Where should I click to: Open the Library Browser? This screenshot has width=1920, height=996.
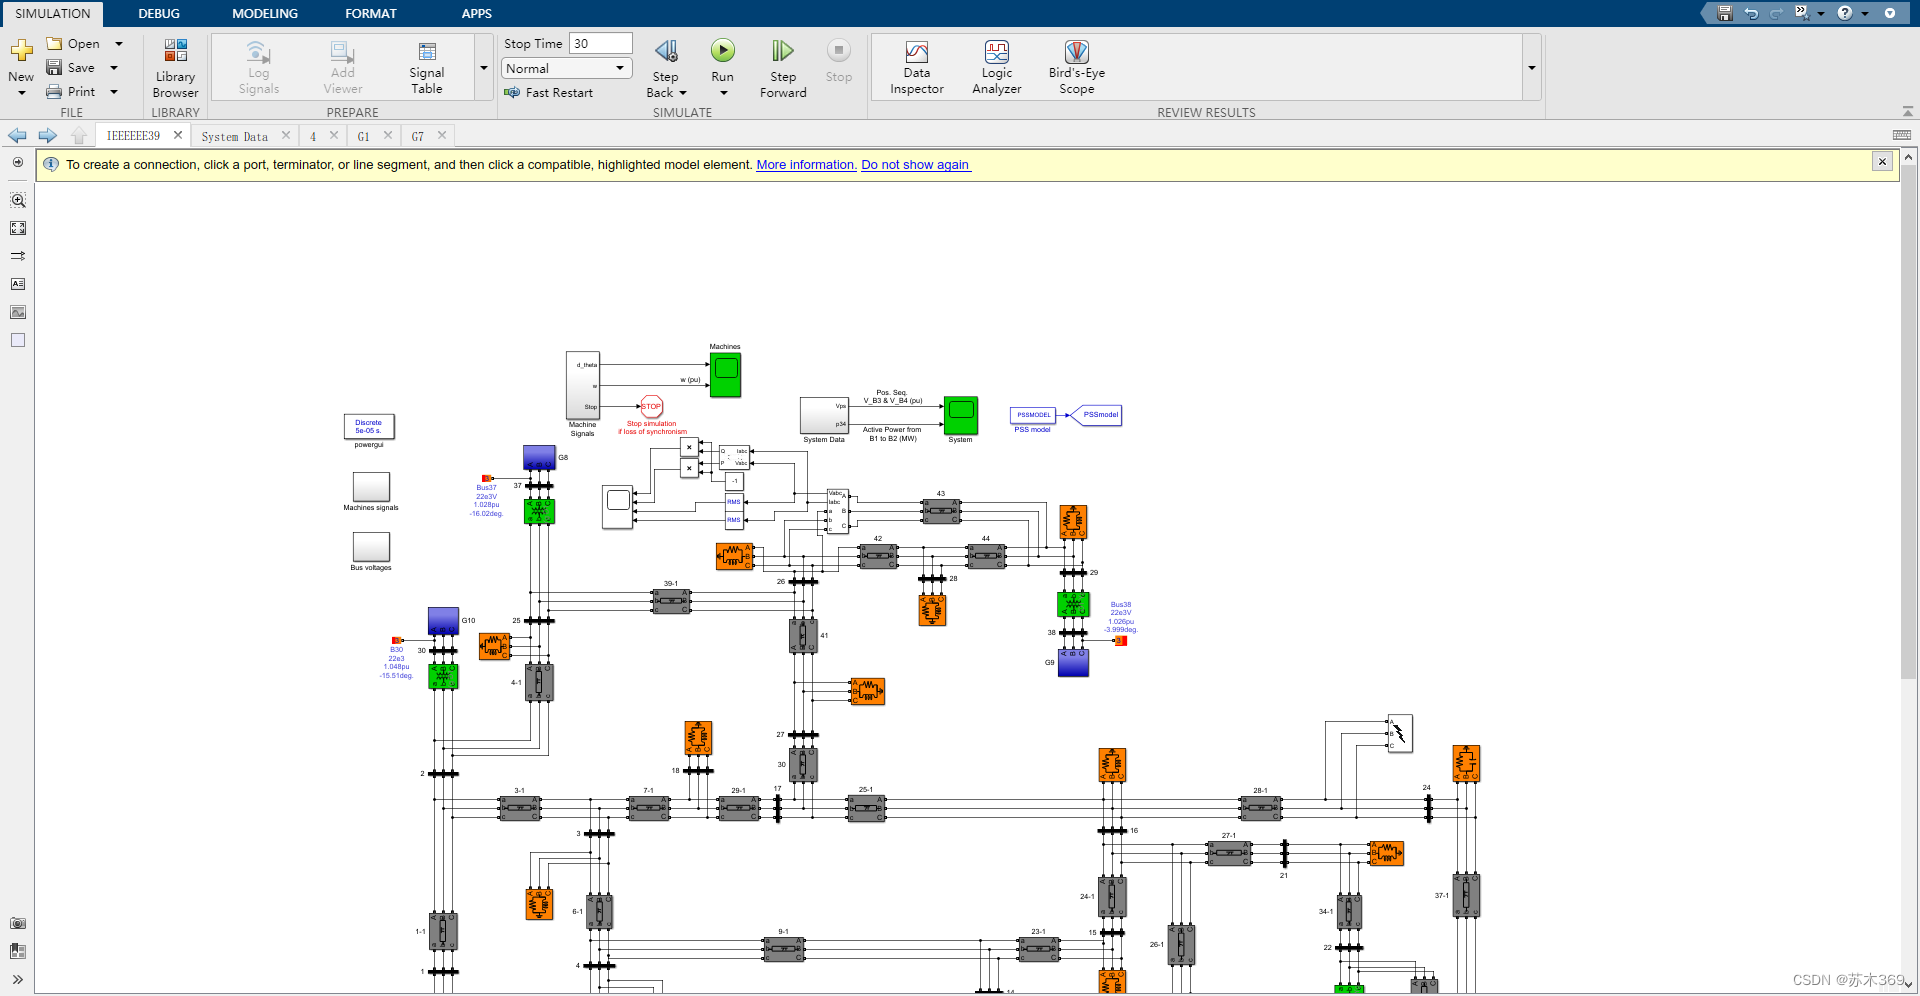coord(175,67)
